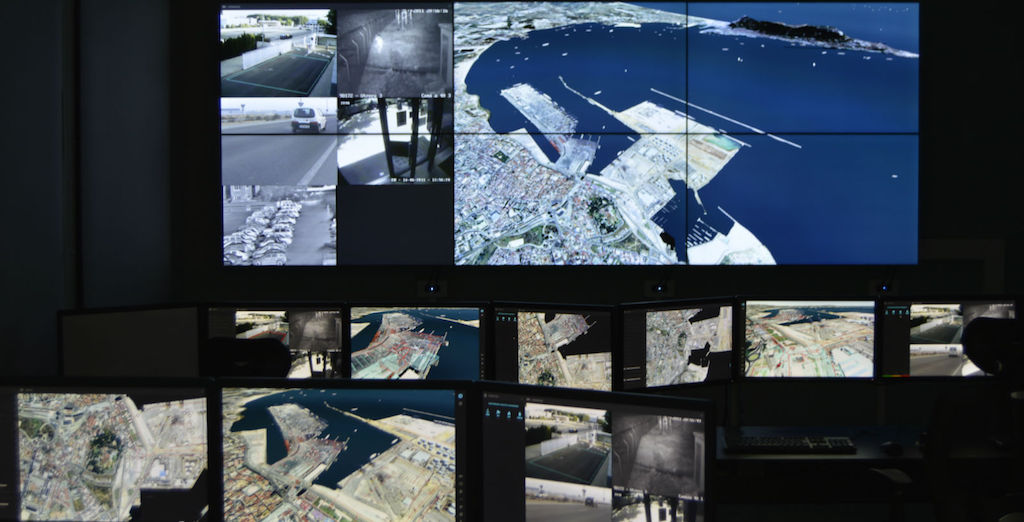
Task: Click the island on the video wall map
Action: click(790, 30)
